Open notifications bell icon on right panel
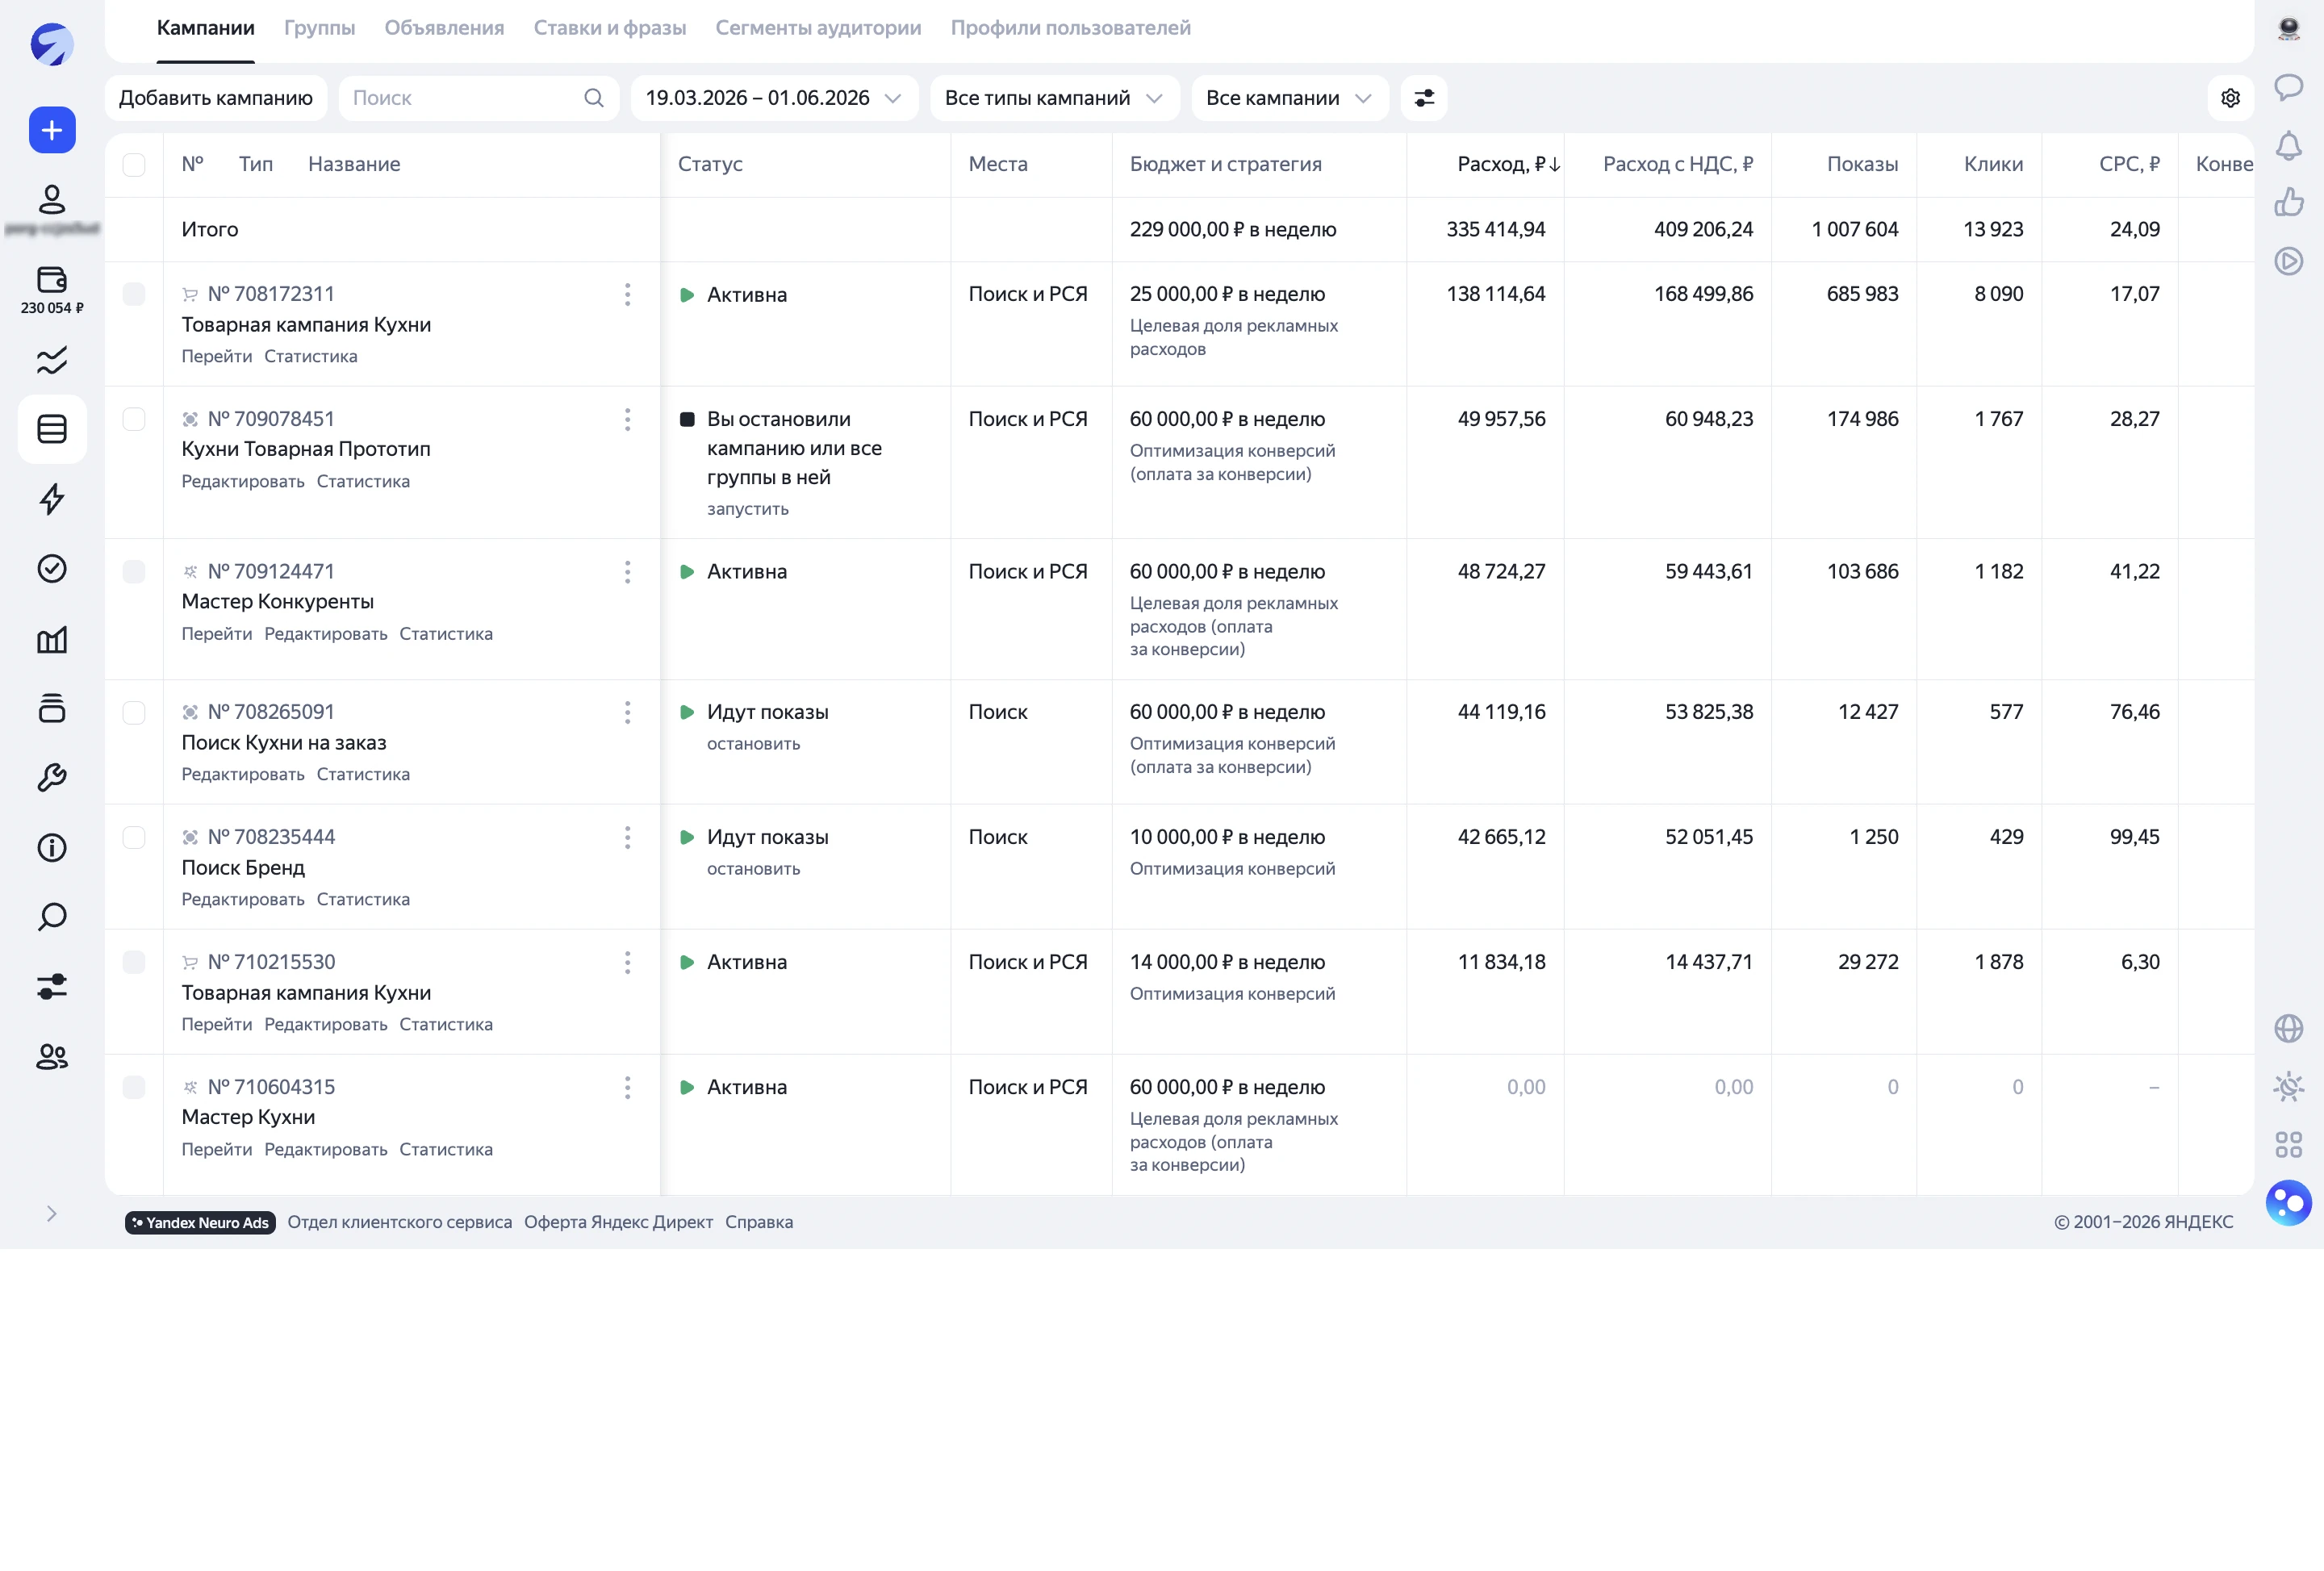 tap(2288, 146)
